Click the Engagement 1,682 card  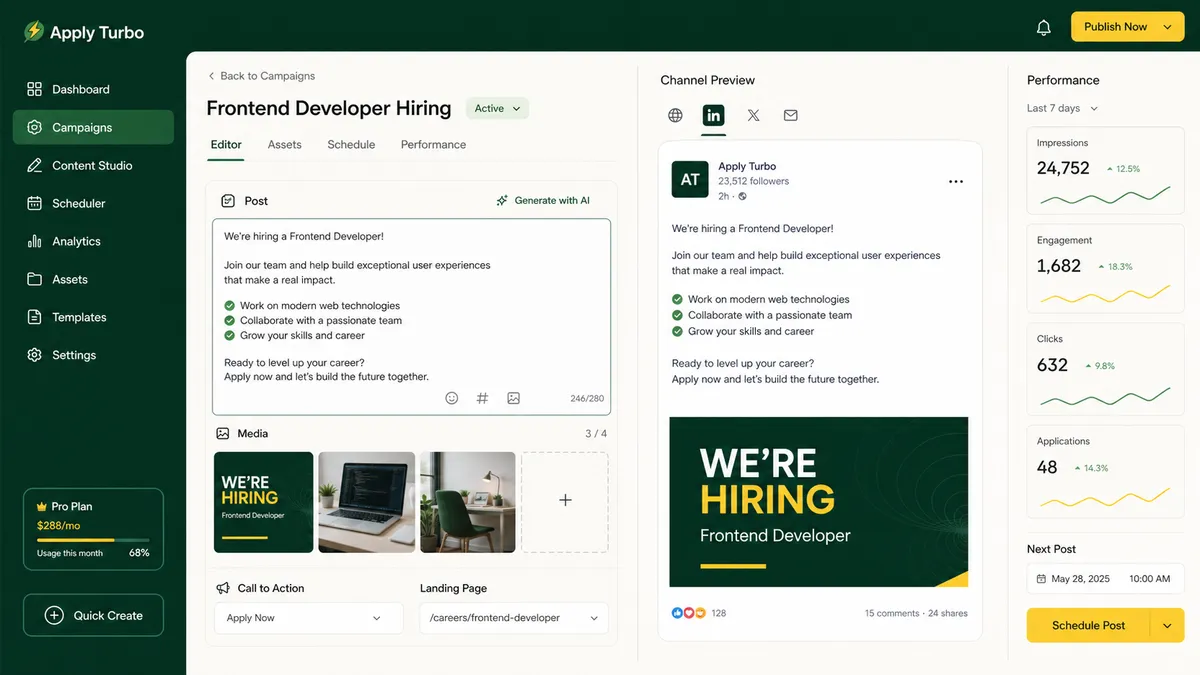click(x=1105, y=269)
